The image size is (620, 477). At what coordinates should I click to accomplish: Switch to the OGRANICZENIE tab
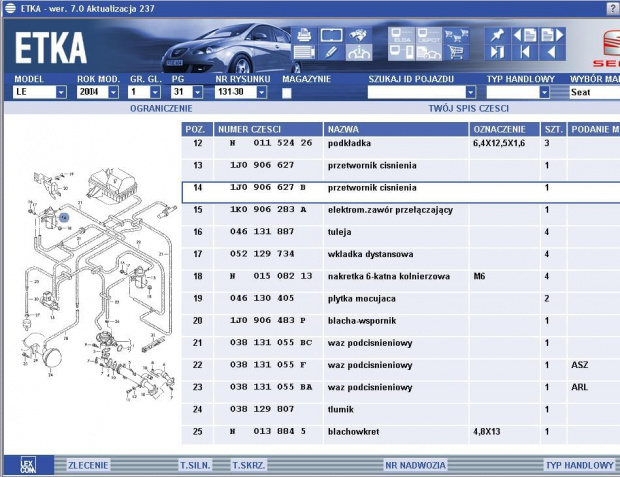click(x=161, y=108)
